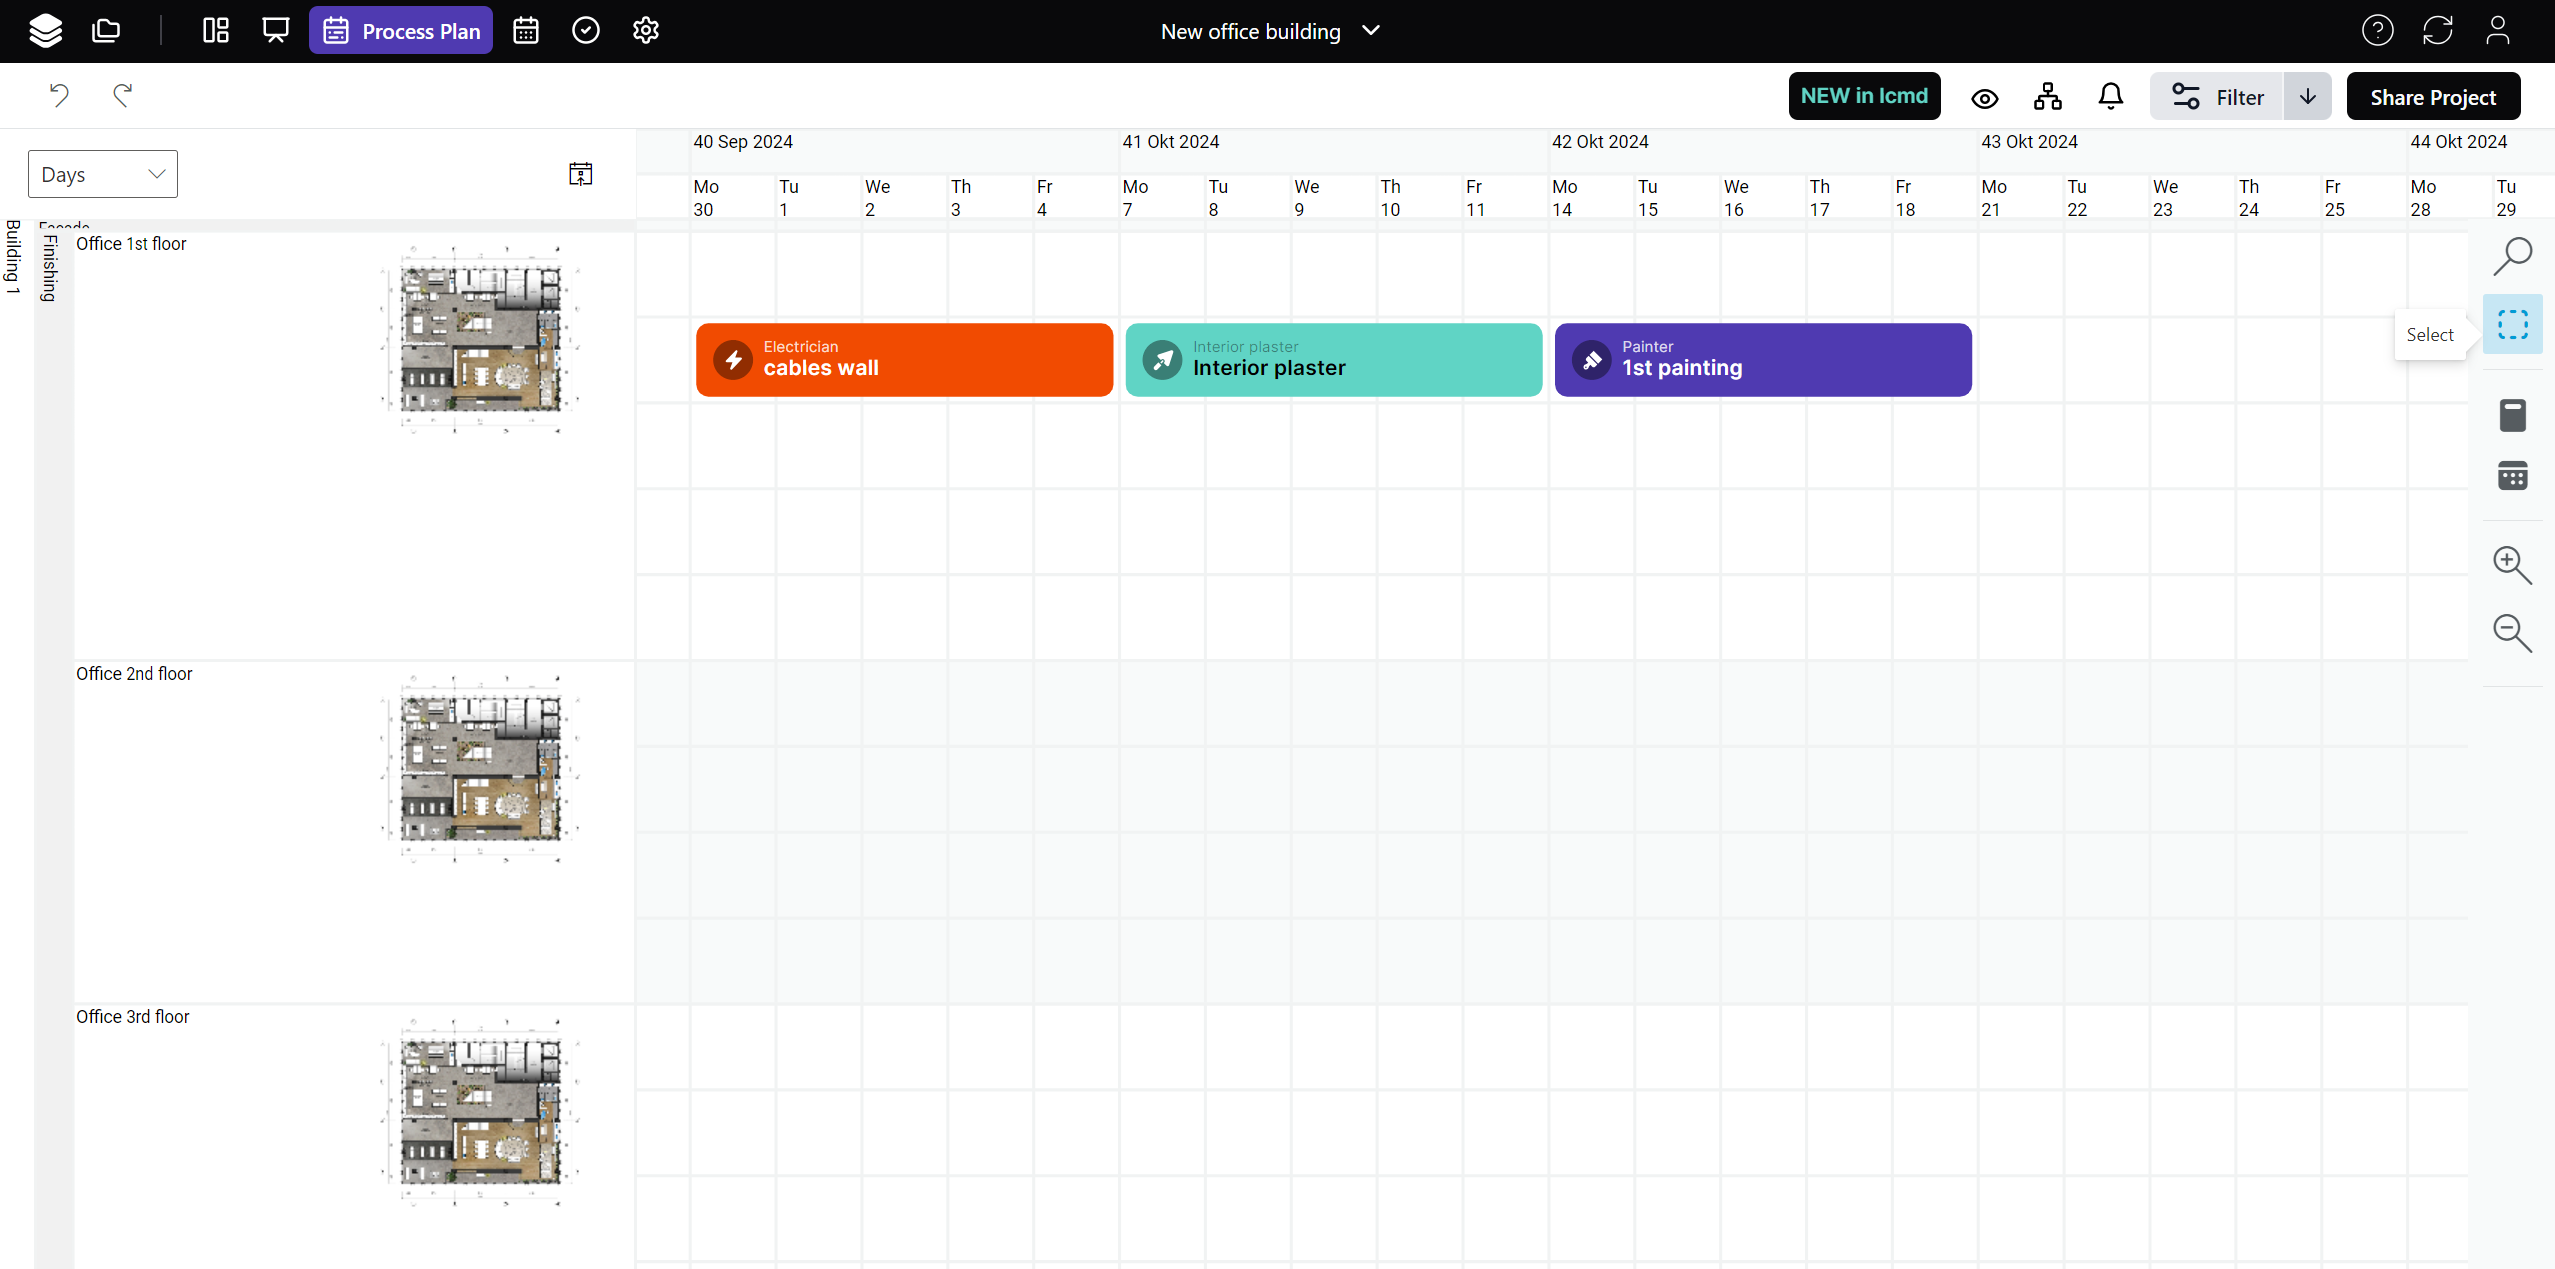Switch to the Process Plan tab
Screen dimensions: 2555x1269
pyautogui.click(x=401, y=31)
